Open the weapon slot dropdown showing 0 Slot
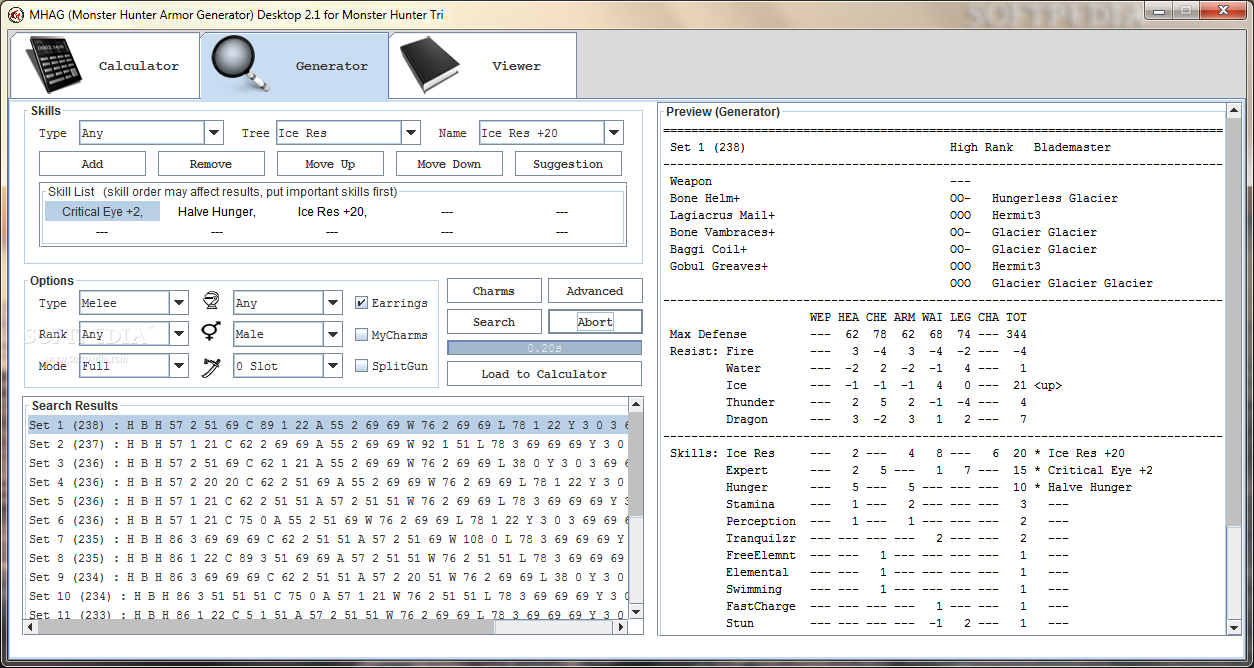Screen dimensions: 1254x668 288,366
